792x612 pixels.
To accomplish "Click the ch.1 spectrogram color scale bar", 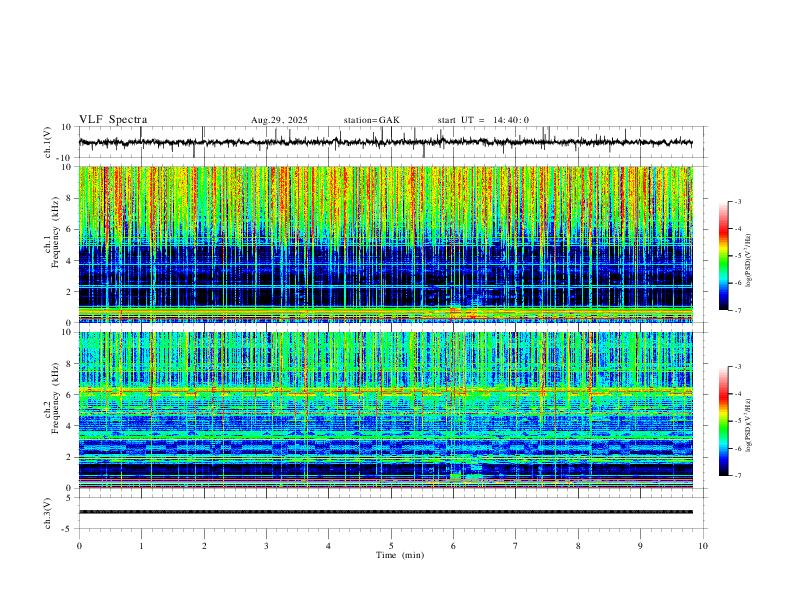I will tap(724, 256).
